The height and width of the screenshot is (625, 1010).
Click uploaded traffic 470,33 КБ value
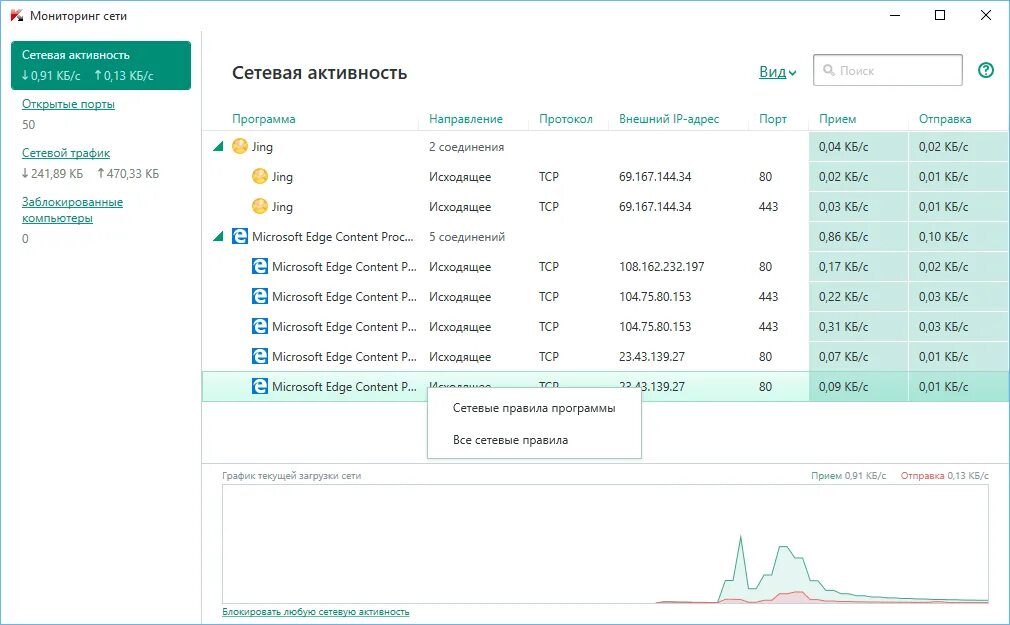(128, 173)
